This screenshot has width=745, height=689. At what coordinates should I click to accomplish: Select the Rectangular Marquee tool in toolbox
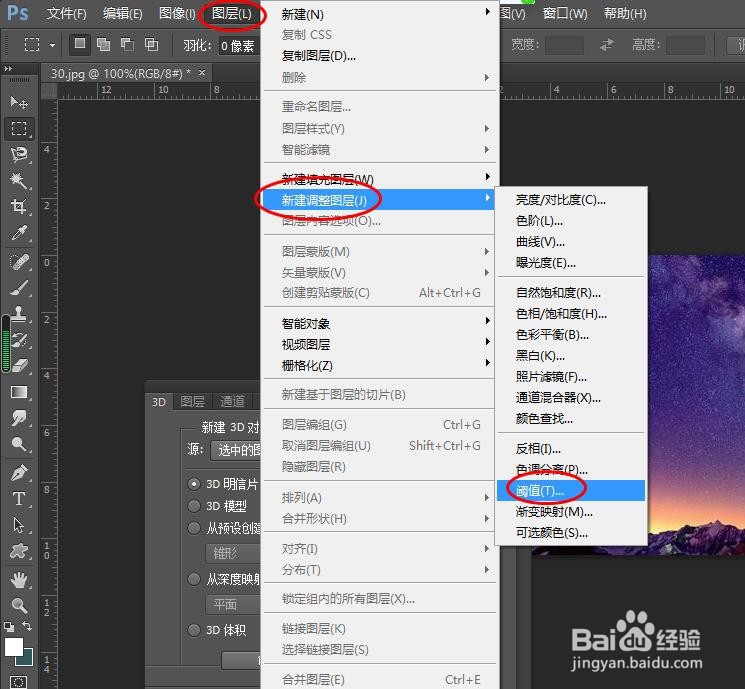click(x=19, y=128)
